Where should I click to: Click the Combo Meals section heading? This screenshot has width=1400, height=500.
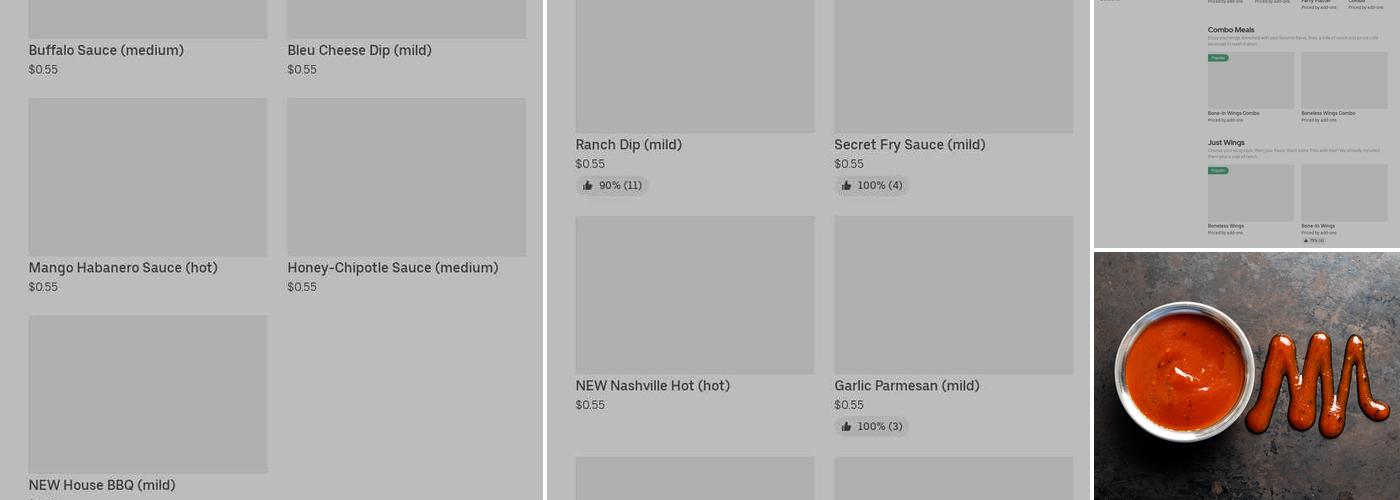[1231, 30]
